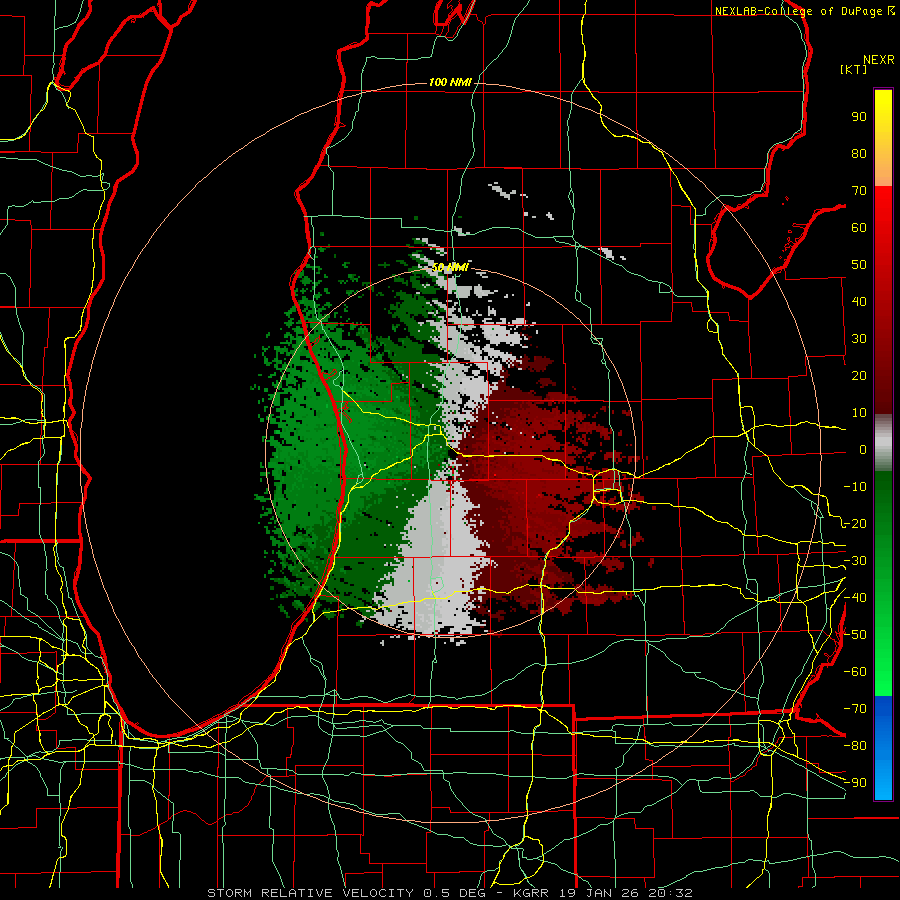
Task: Click the [KT] units label
Action: click(854, 69)
